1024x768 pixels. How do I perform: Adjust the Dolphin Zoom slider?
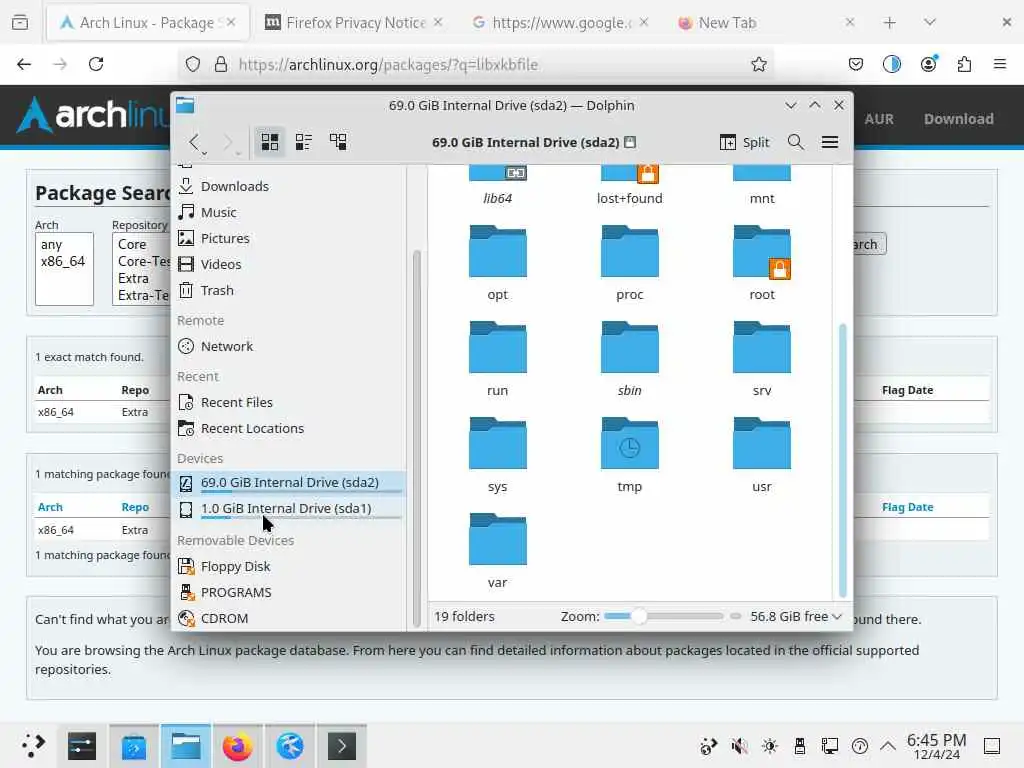[664, 616]
